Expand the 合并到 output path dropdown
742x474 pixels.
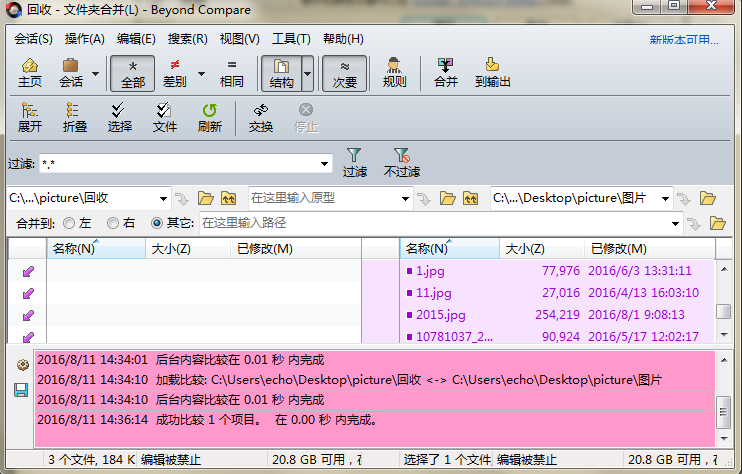[x=675, y=223]
